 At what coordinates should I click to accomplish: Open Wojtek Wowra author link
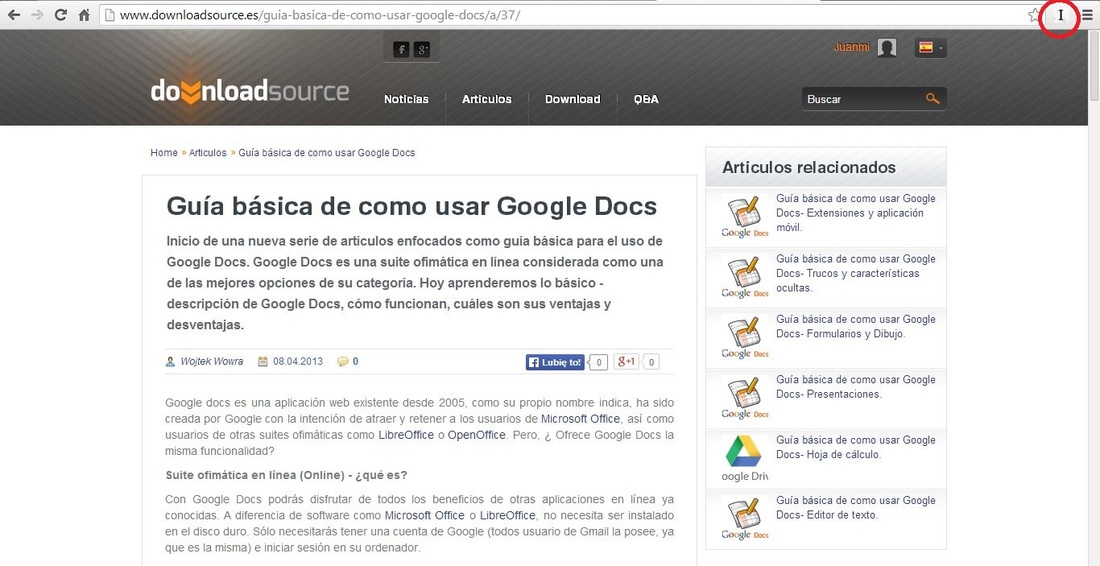(212, 362)
